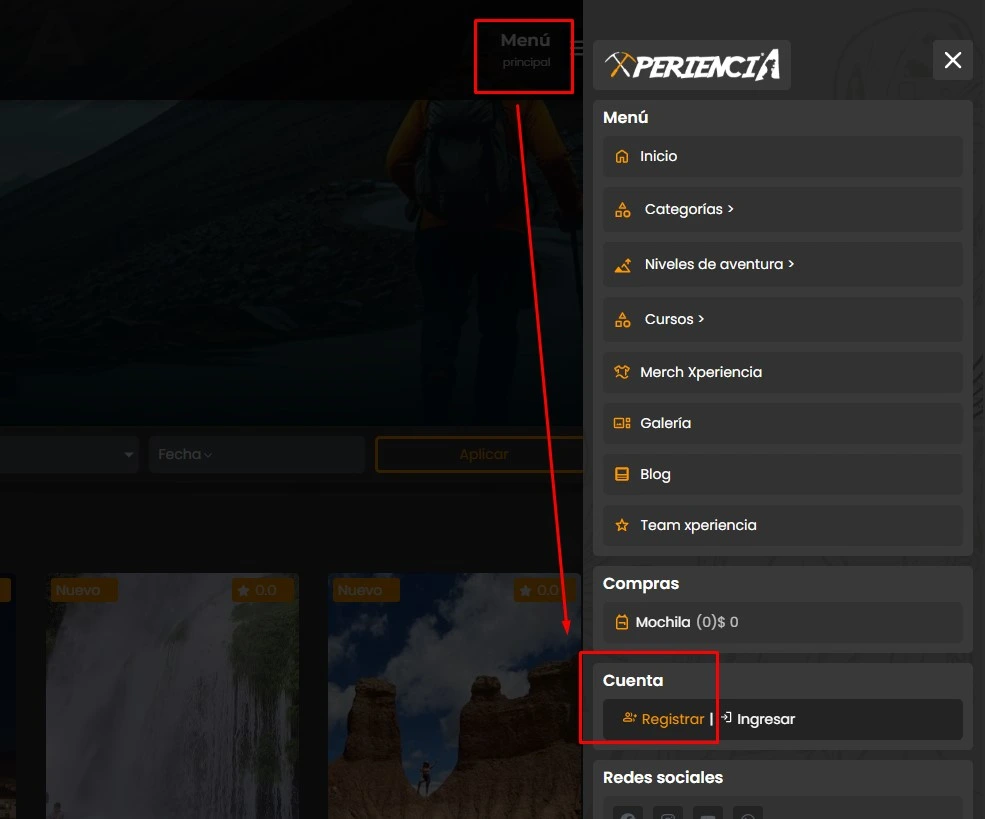Close the side menu with the X button
Viewport: 985px width, 819px height.
pyautogui.click(x=952, y=60)
